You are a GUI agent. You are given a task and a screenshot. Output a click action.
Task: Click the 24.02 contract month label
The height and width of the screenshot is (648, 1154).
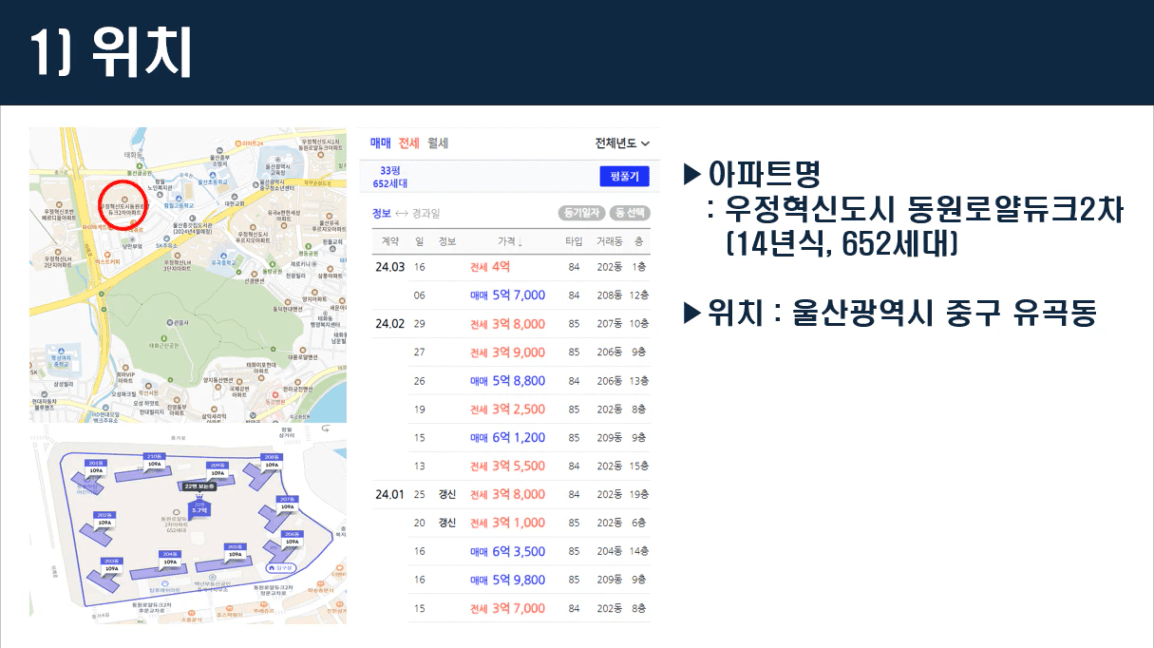point(390,324)
